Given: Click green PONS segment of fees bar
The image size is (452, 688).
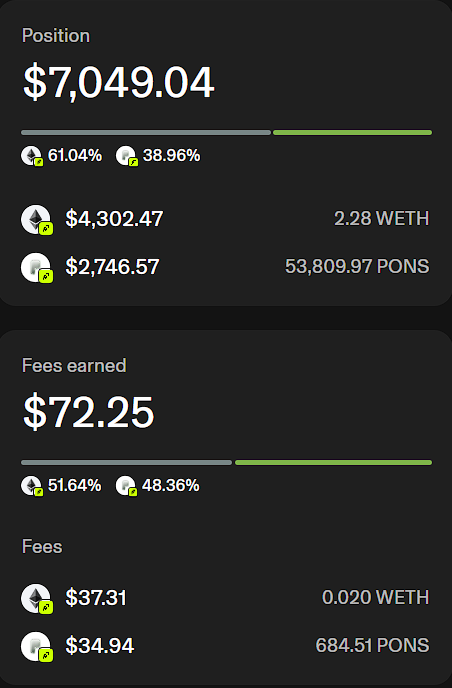Looking at the screenshot, I should tap(334, 462).
